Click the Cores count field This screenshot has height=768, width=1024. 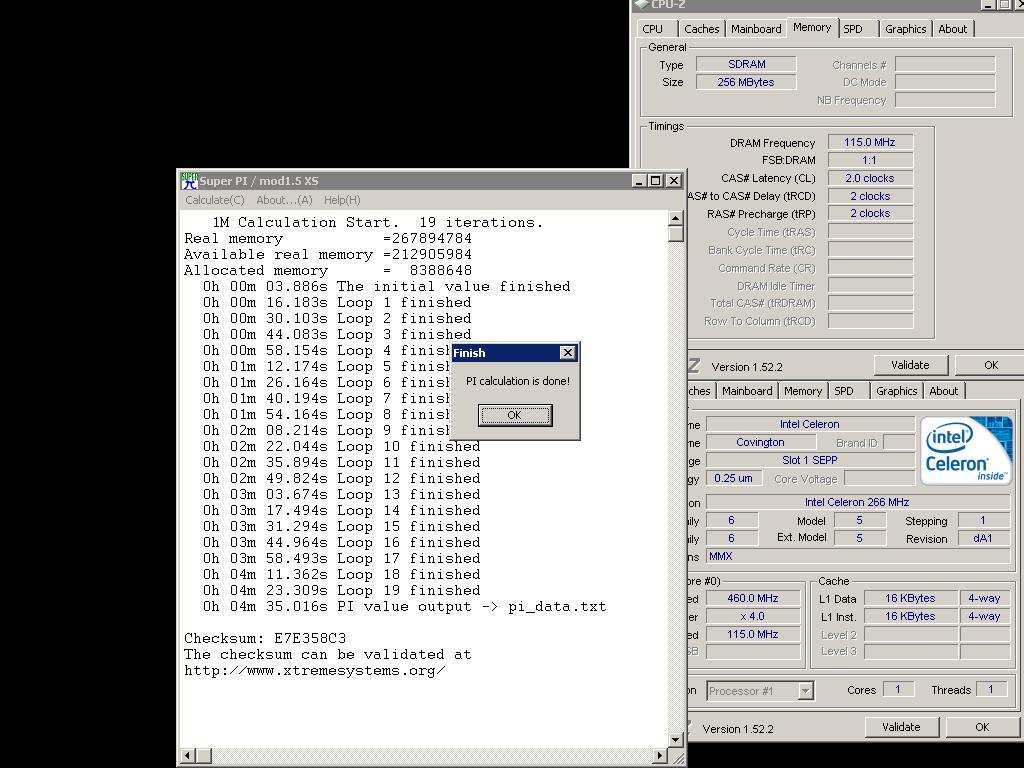898,690
